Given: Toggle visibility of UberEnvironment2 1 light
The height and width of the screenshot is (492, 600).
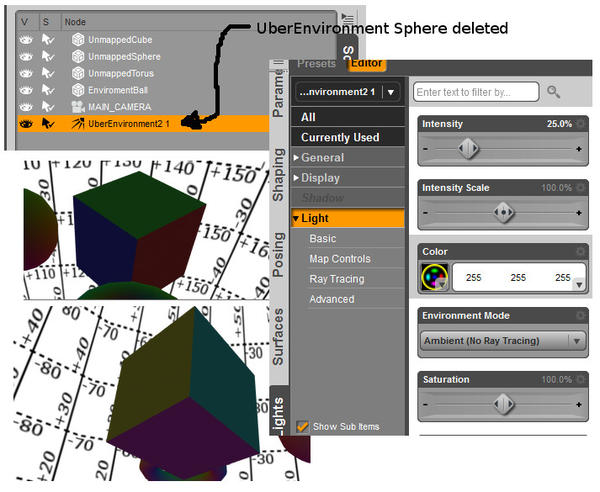Looking at the screenshot, I should [x=26, y=124].
